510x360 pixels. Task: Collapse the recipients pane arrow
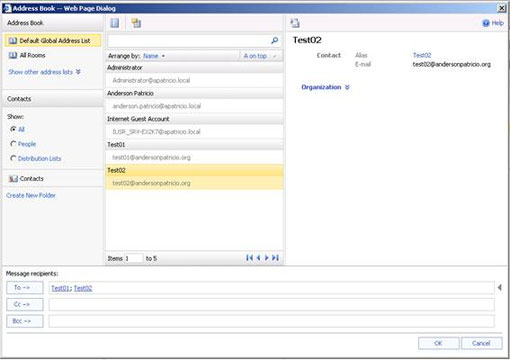click(499, 287)
